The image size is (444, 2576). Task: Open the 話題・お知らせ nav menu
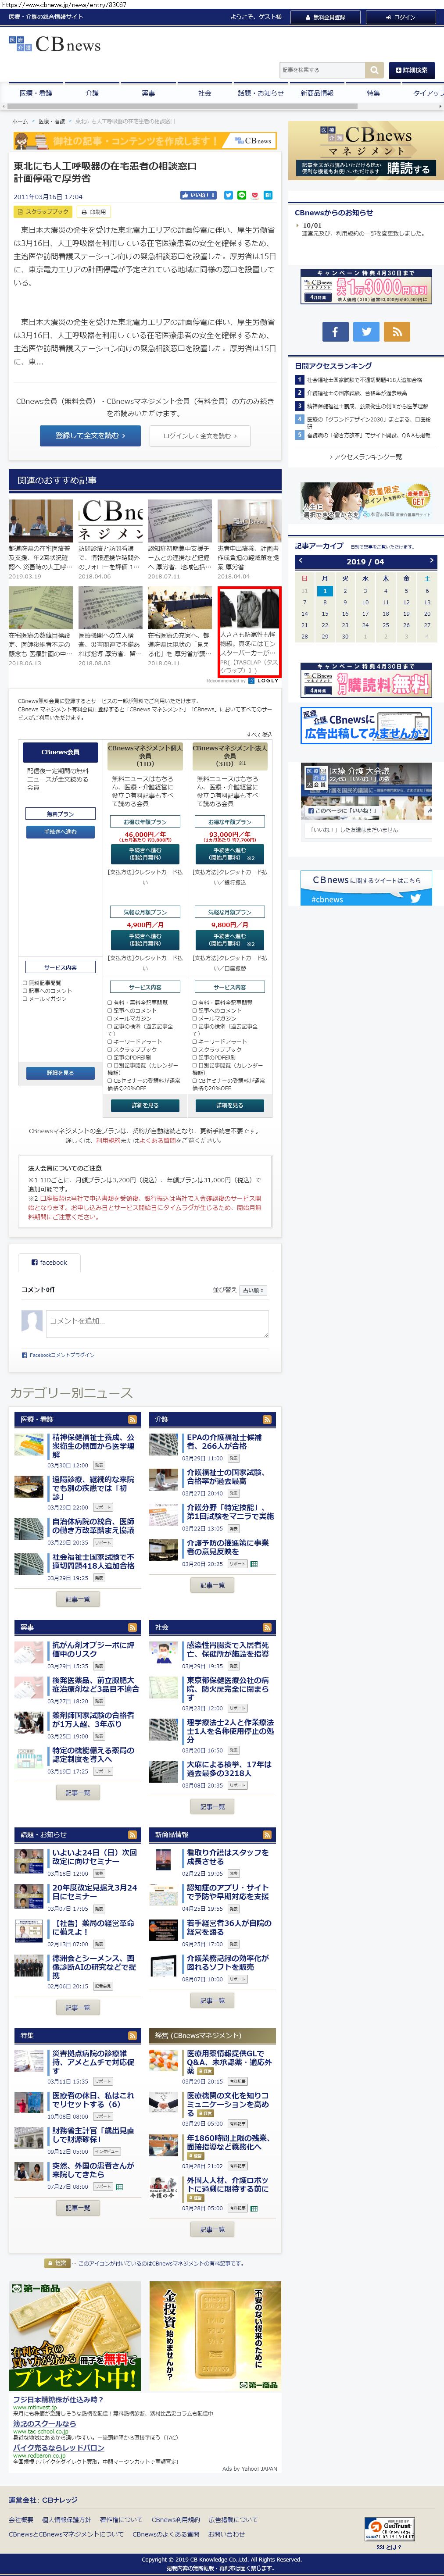coord(260,93)
